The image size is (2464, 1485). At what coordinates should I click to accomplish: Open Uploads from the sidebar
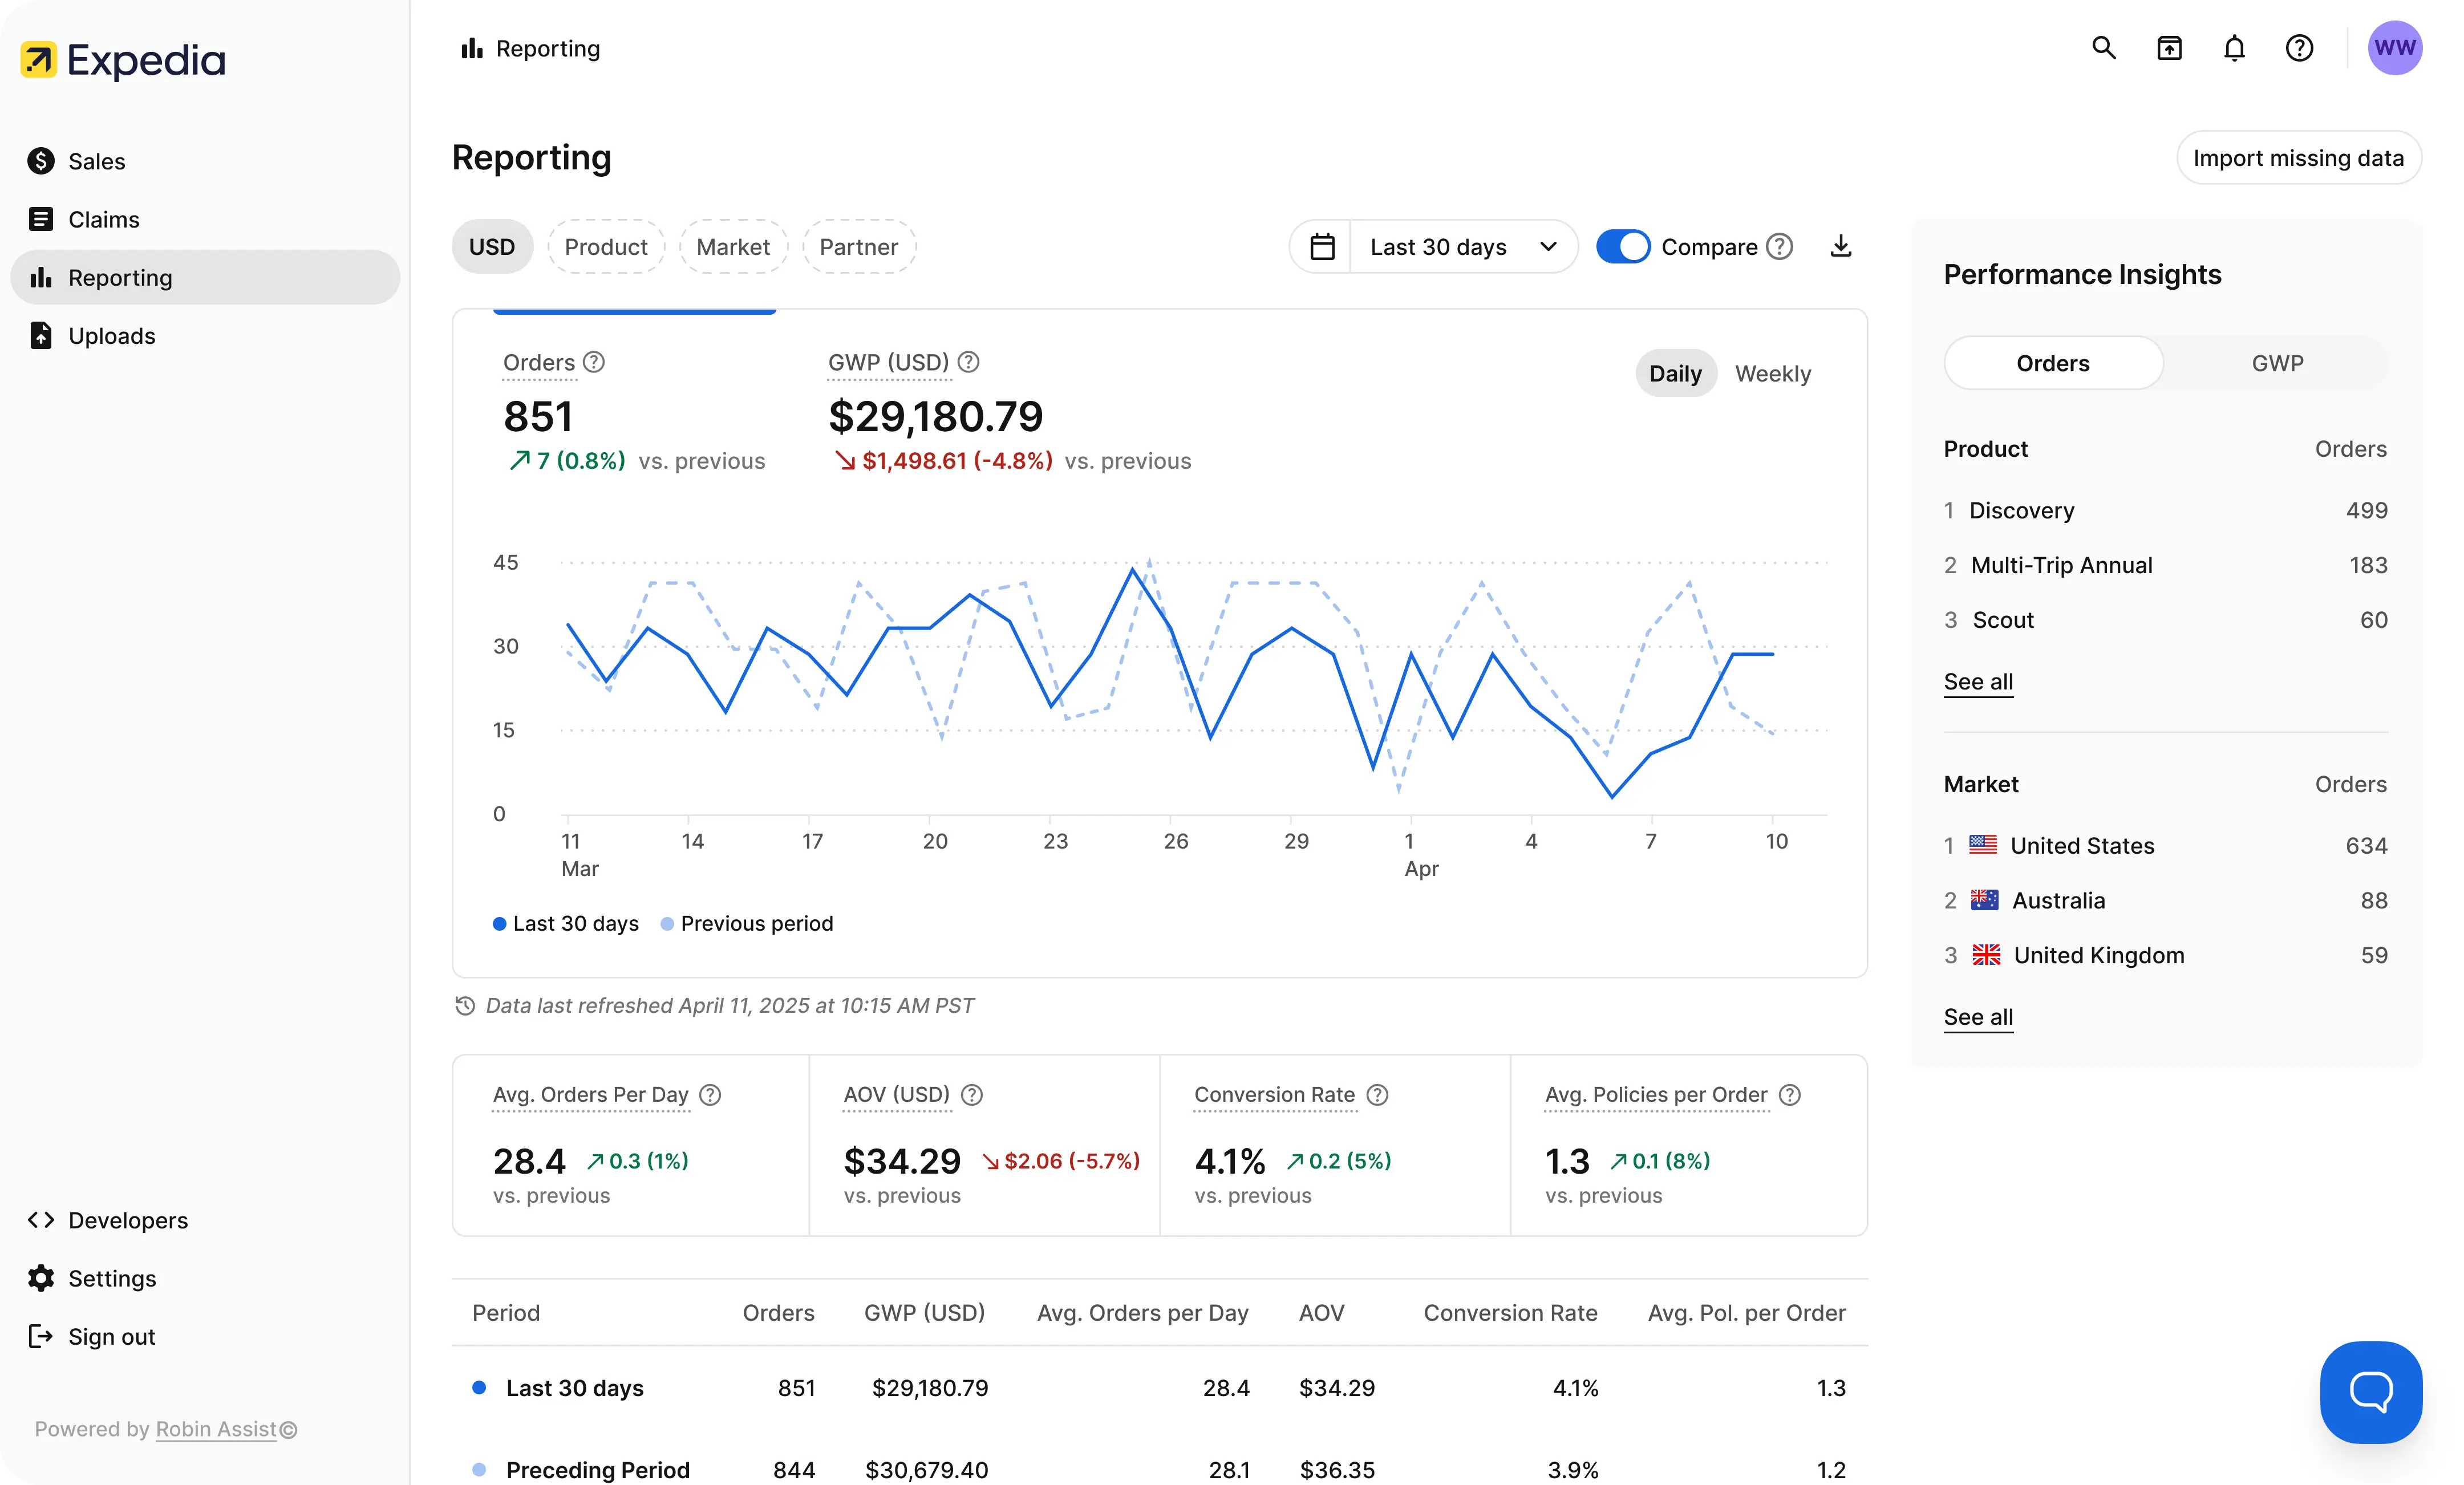[112, 335]
